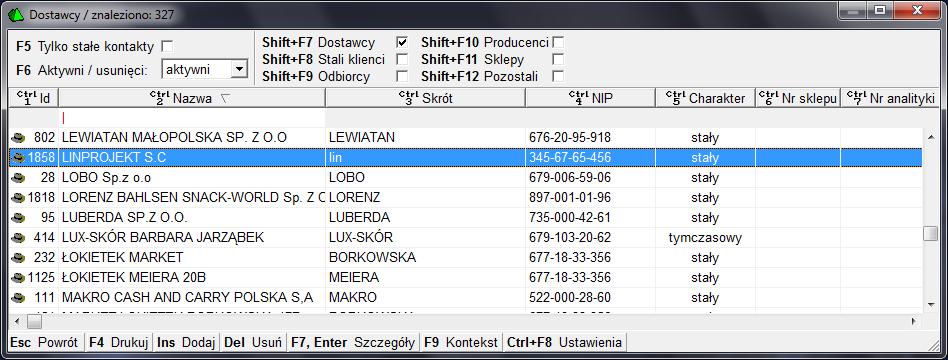Sort by the Nr analityki column header
Image resolution: width=948 pixels, height=360 pixels.
point(890,98)
